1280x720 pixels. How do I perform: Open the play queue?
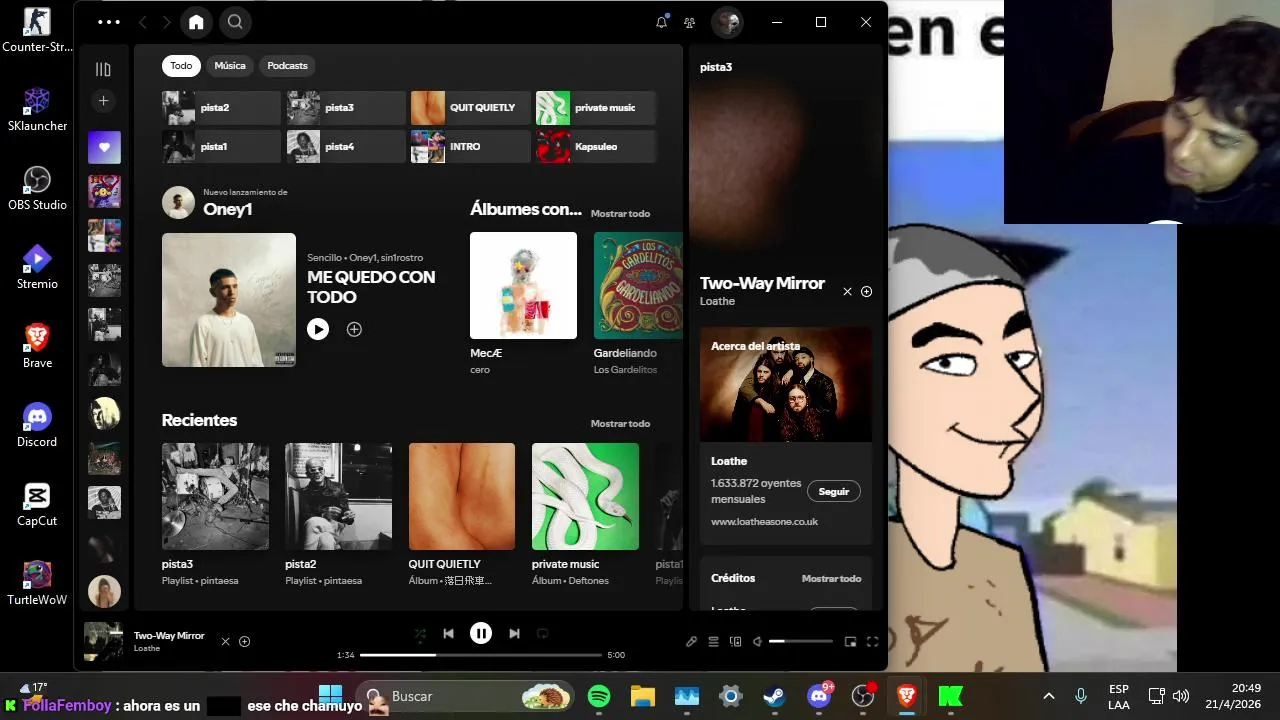pos(714,642)
